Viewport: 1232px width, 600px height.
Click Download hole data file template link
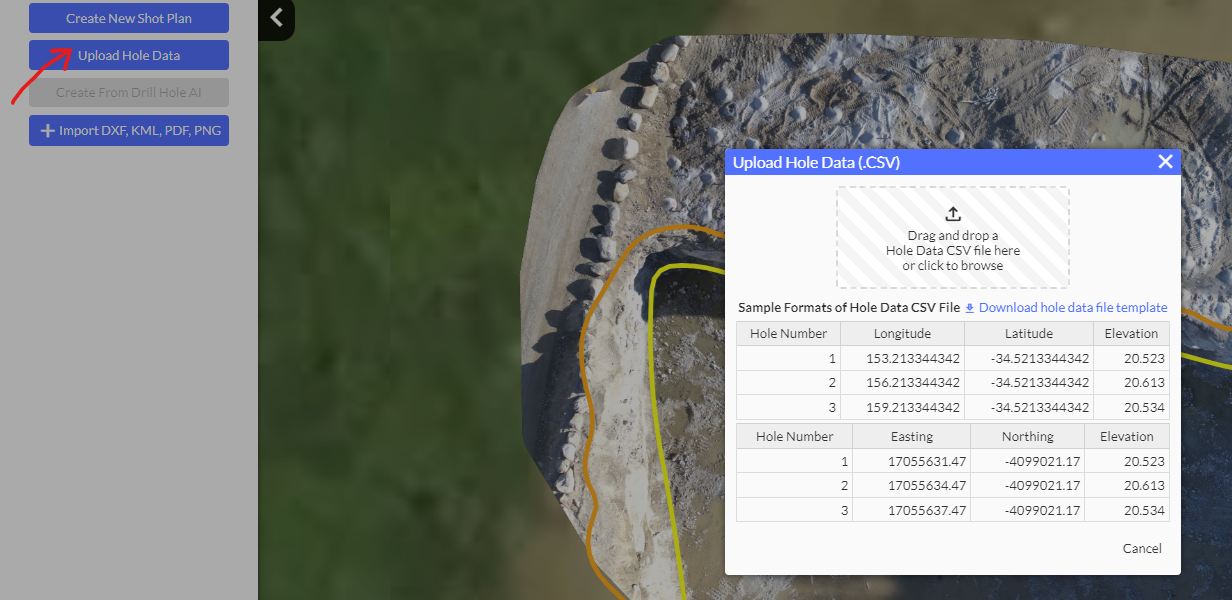click(x=1072, y=308)
